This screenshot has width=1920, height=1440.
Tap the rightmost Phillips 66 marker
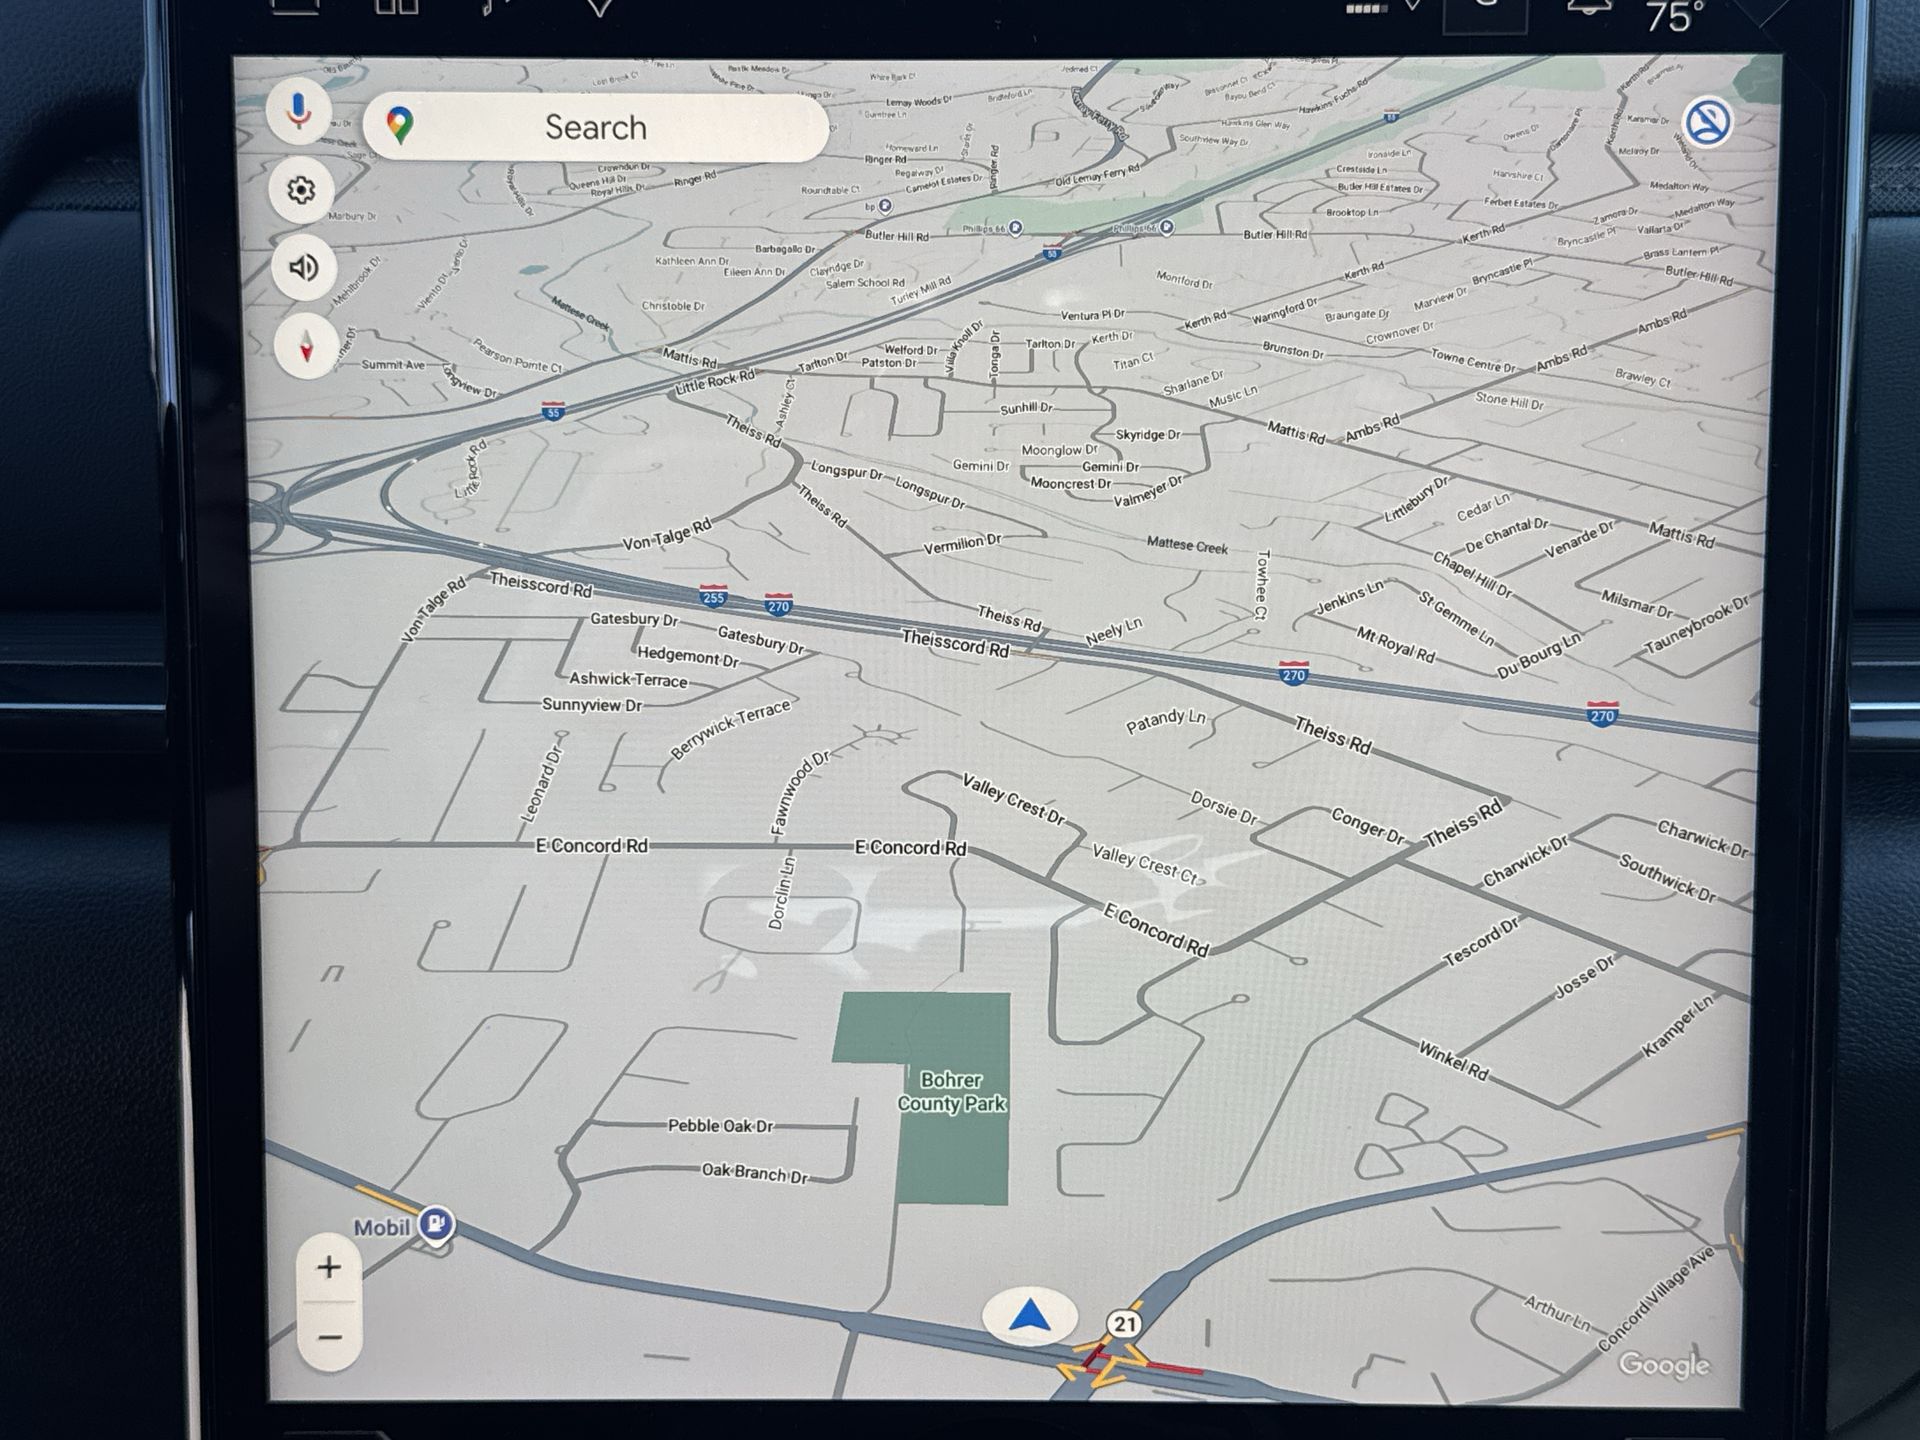click(x=1166, y=227)
